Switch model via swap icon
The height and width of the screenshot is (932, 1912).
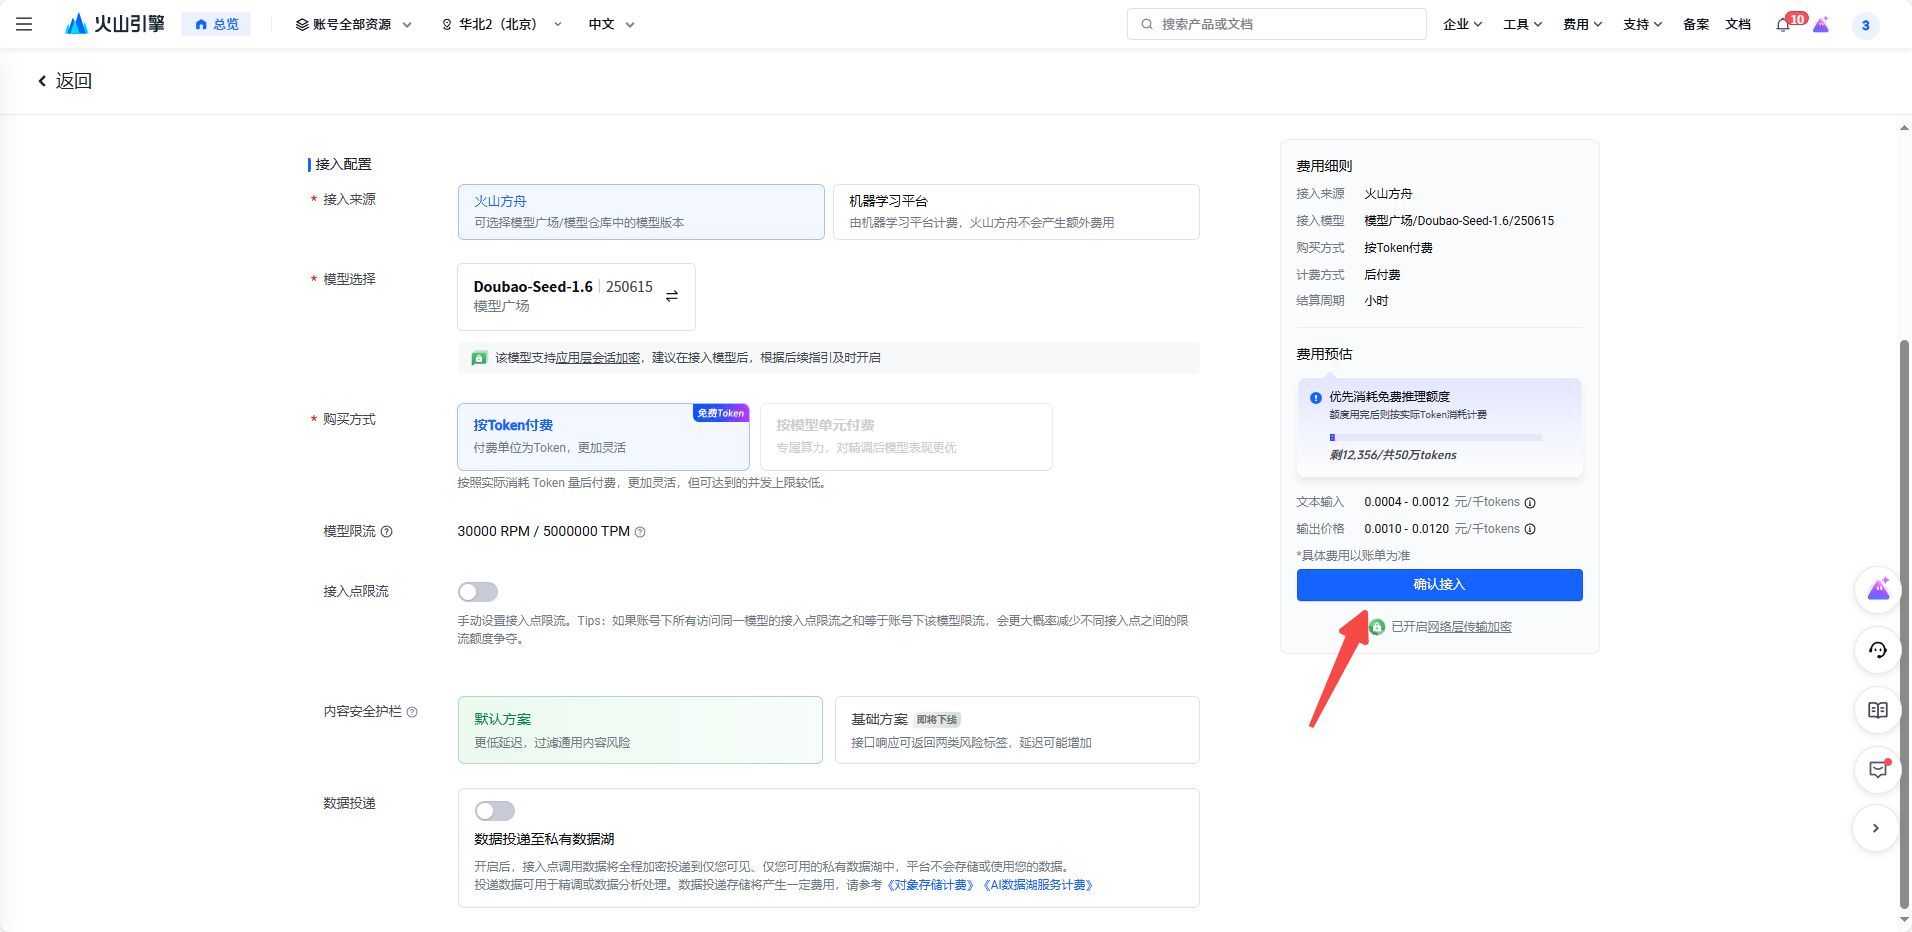click(x=672, y=296)
